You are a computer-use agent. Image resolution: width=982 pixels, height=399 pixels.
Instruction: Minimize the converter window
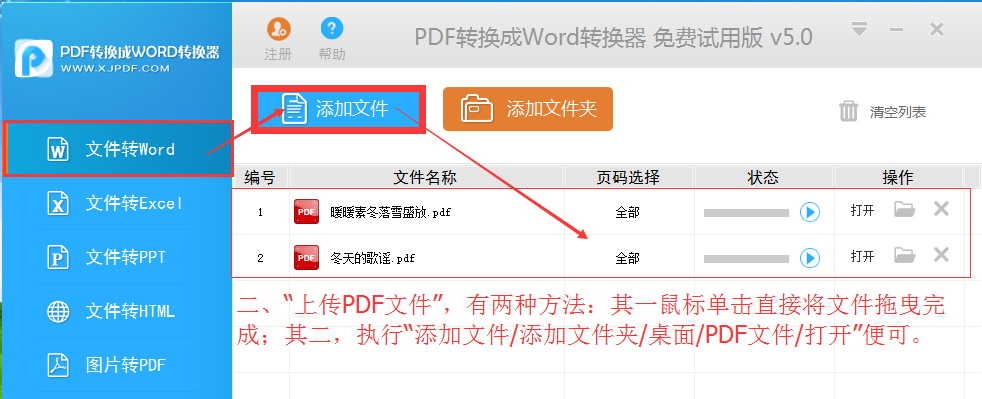[x=897, y=29]
